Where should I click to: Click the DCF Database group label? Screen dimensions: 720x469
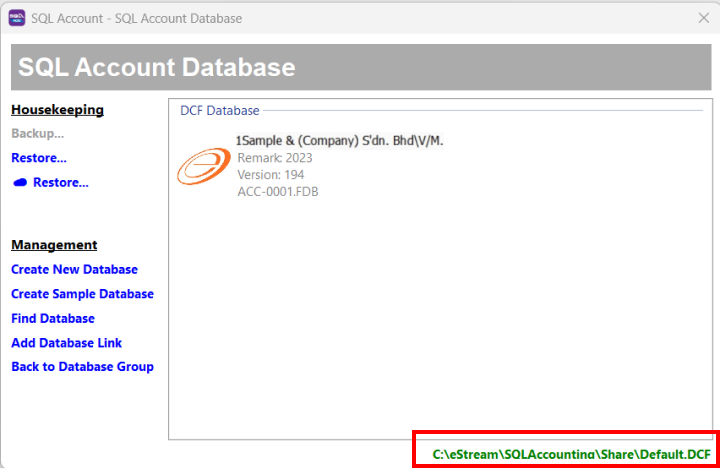(x=219, y=111)
